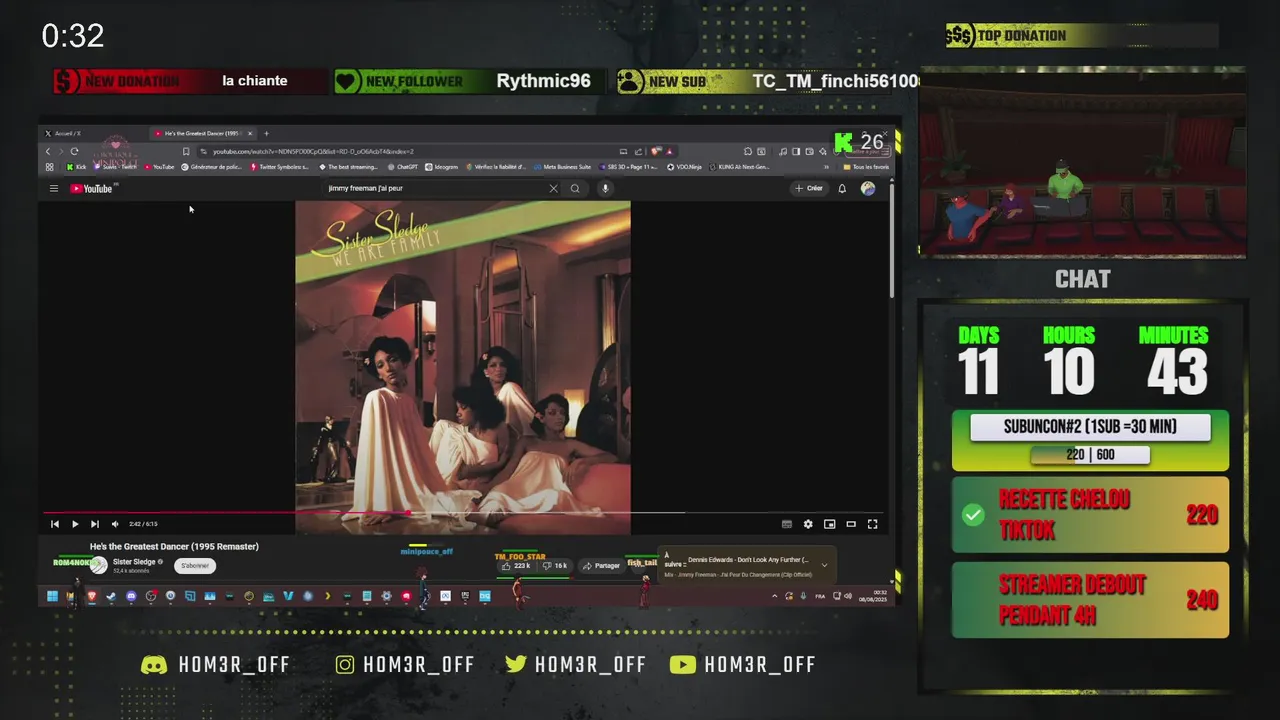
Task: Open the Tous les favoris folder
Action: tap(867, 167)
